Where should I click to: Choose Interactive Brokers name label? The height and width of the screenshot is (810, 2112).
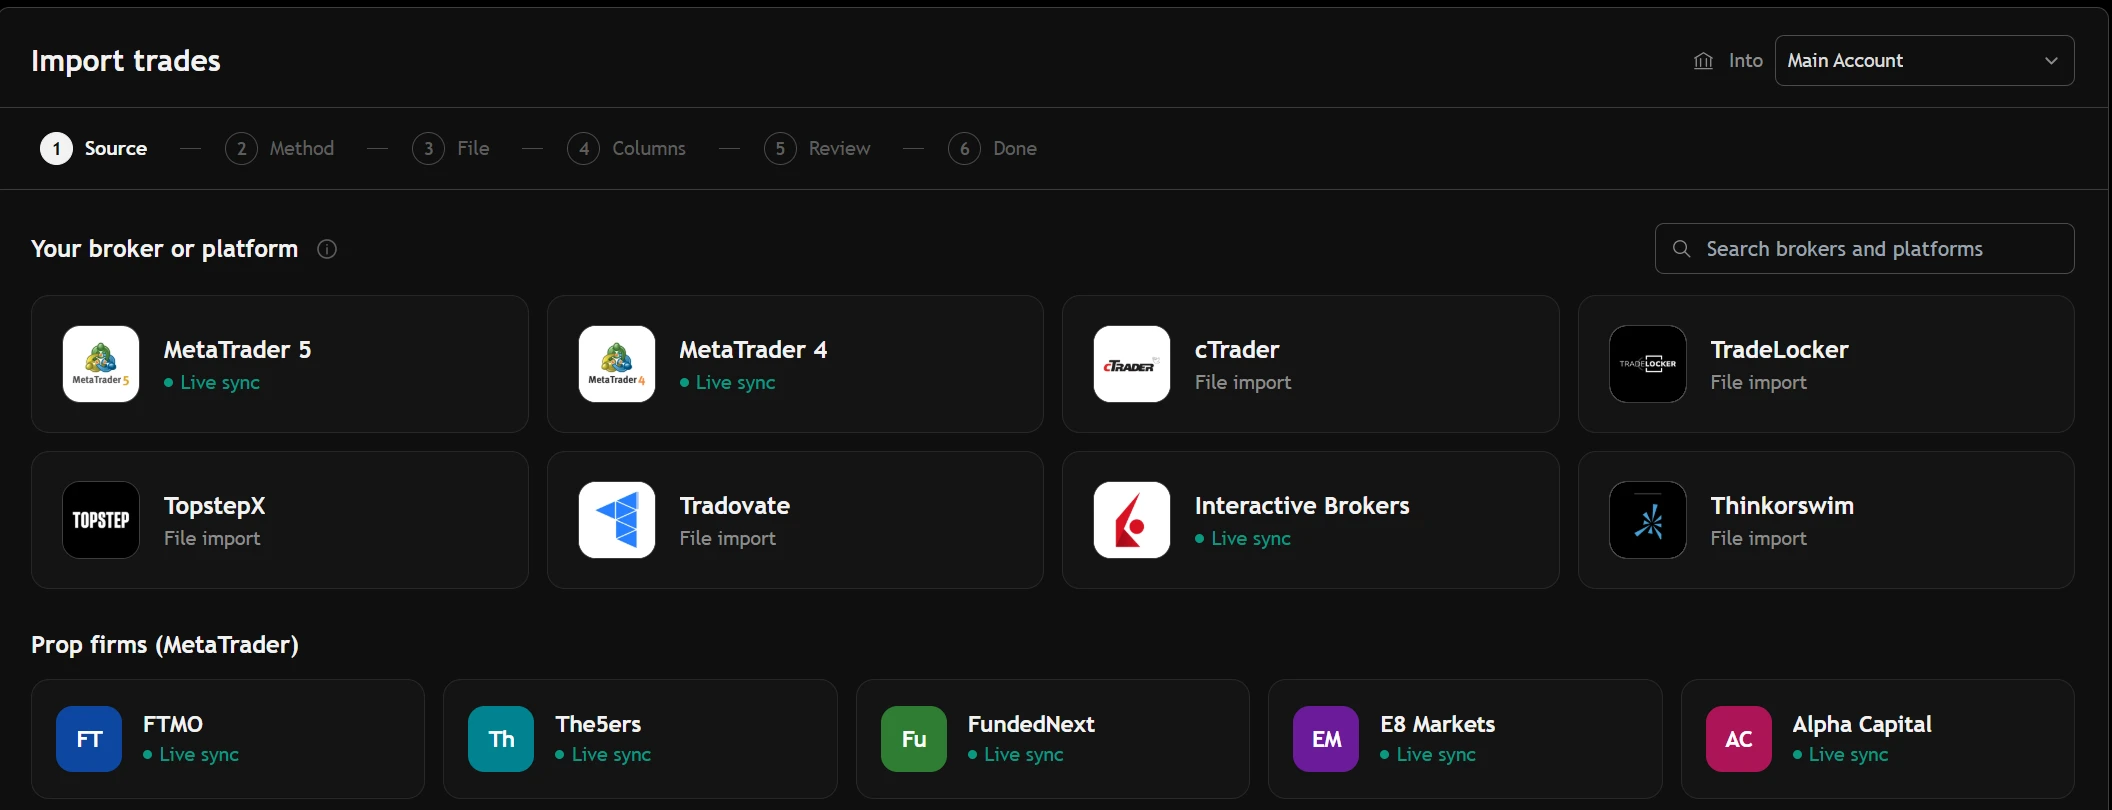pos(1302,506)
